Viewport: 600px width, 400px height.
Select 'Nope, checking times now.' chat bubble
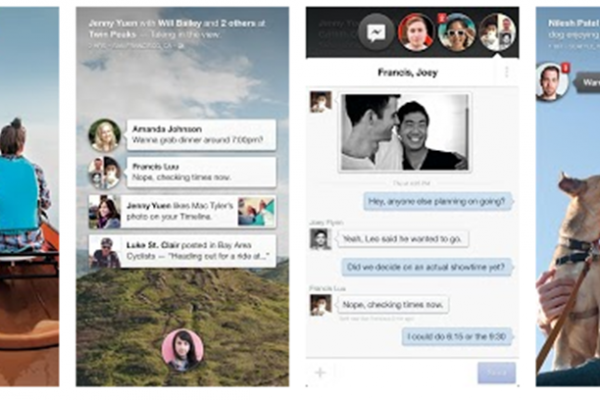click(x=393, y=305)
